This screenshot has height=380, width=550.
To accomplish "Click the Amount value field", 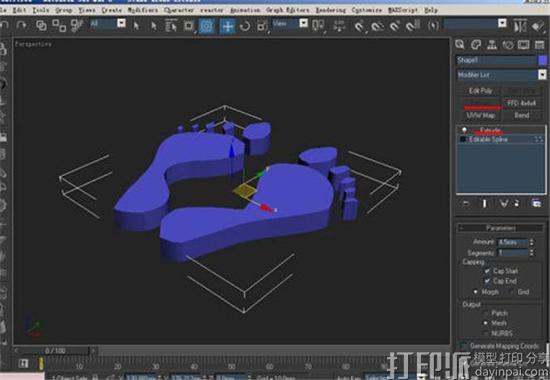I will (512, 242).
